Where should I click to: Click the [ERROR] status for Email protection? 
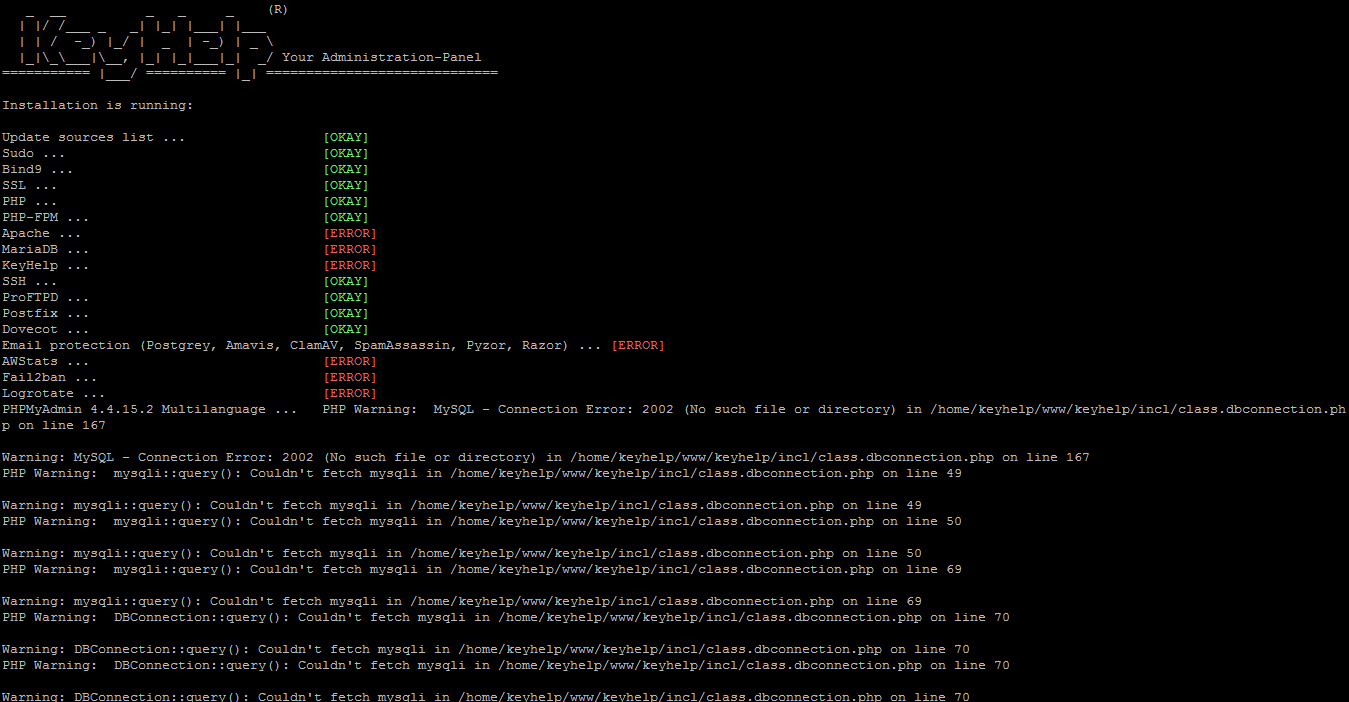(637, 345)
